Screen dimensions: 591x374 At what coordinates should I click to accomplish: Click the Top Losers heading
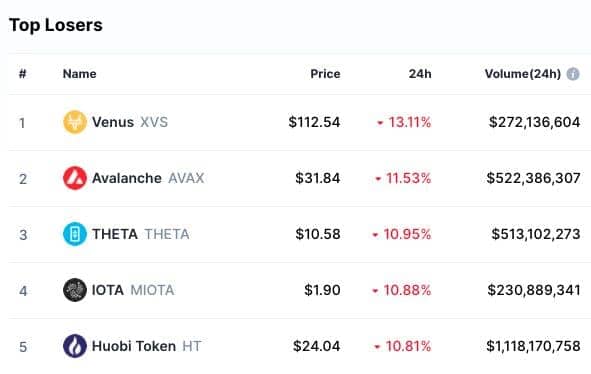pos(56,25)
